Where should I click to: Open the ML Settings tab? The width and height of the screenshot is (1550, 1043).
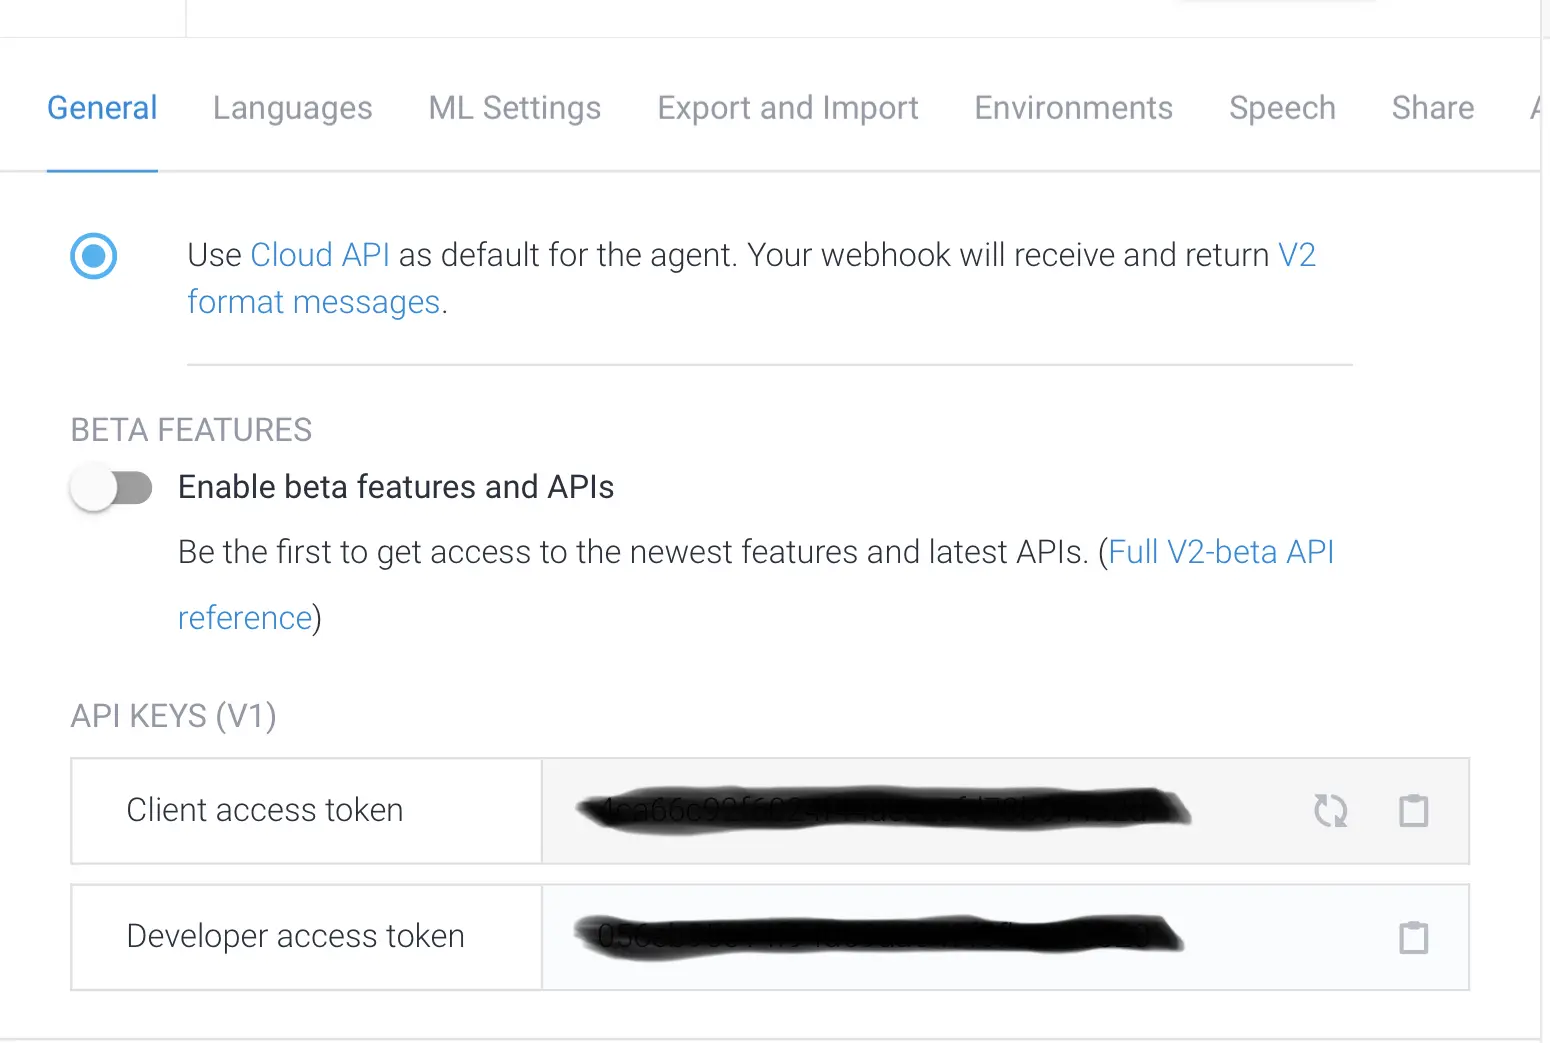pos(514,108)
